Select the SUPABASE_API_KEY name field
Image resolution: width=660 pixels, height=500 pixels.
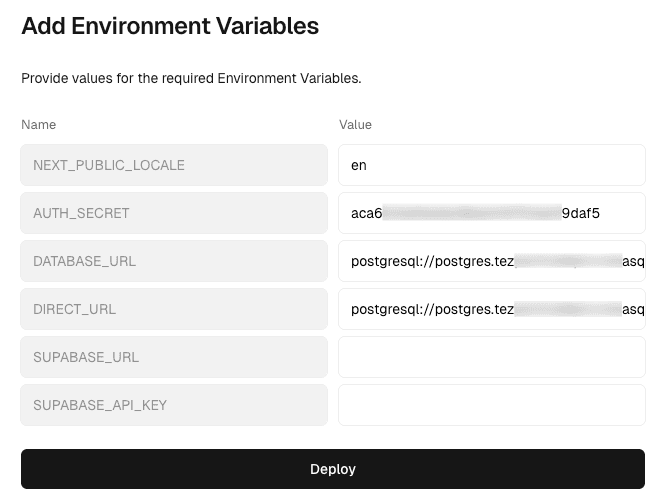tap(174, 405)
